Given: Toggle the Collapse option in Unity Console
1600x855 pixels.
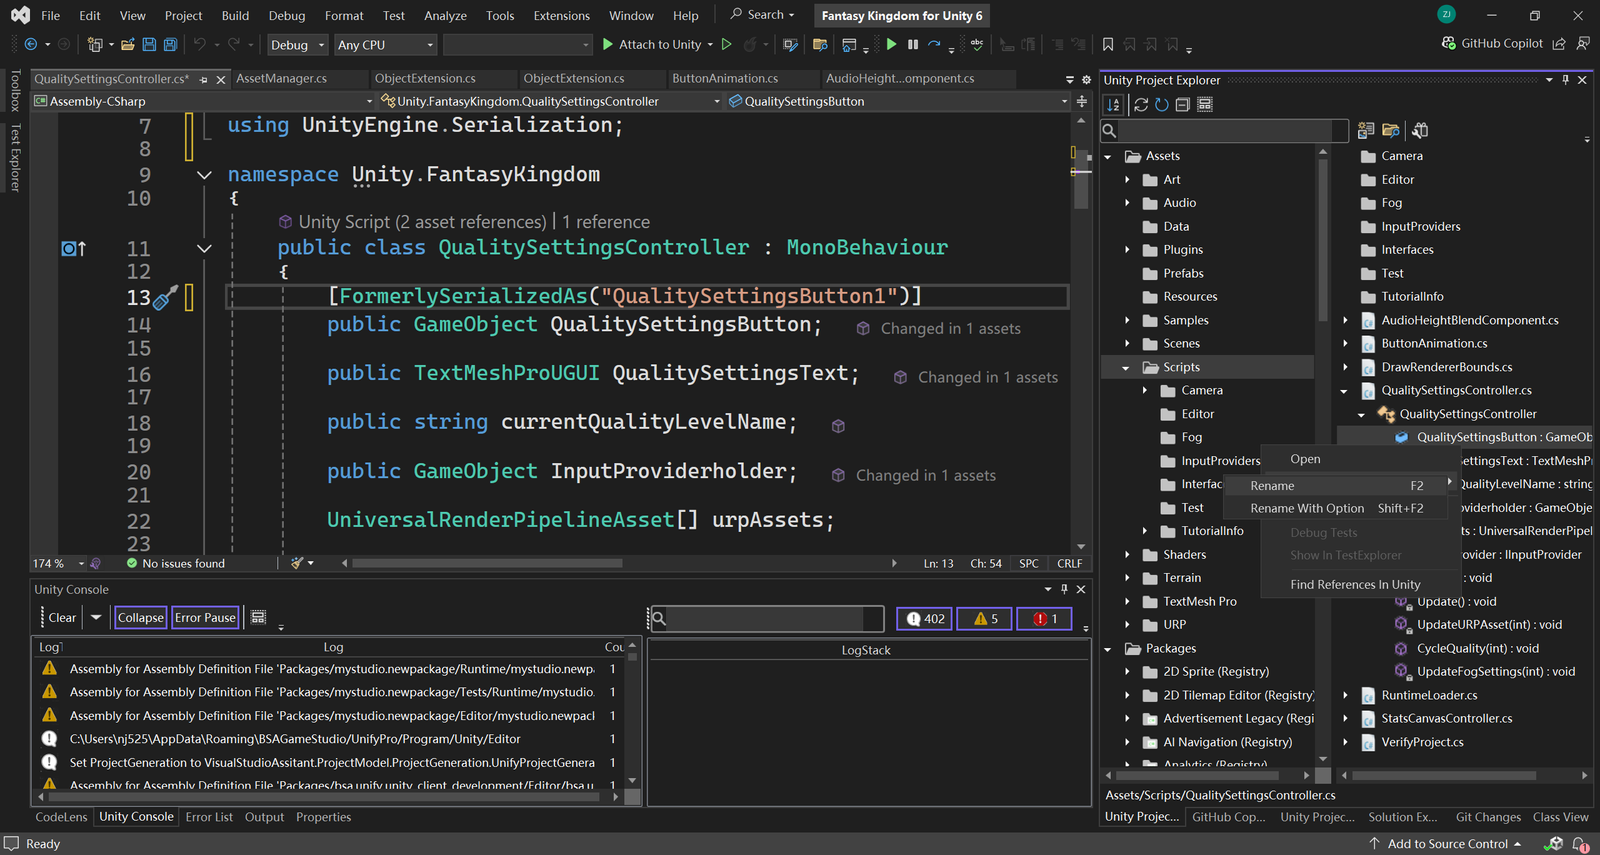Looking at the screenshot, I should (x=140, y=618).
